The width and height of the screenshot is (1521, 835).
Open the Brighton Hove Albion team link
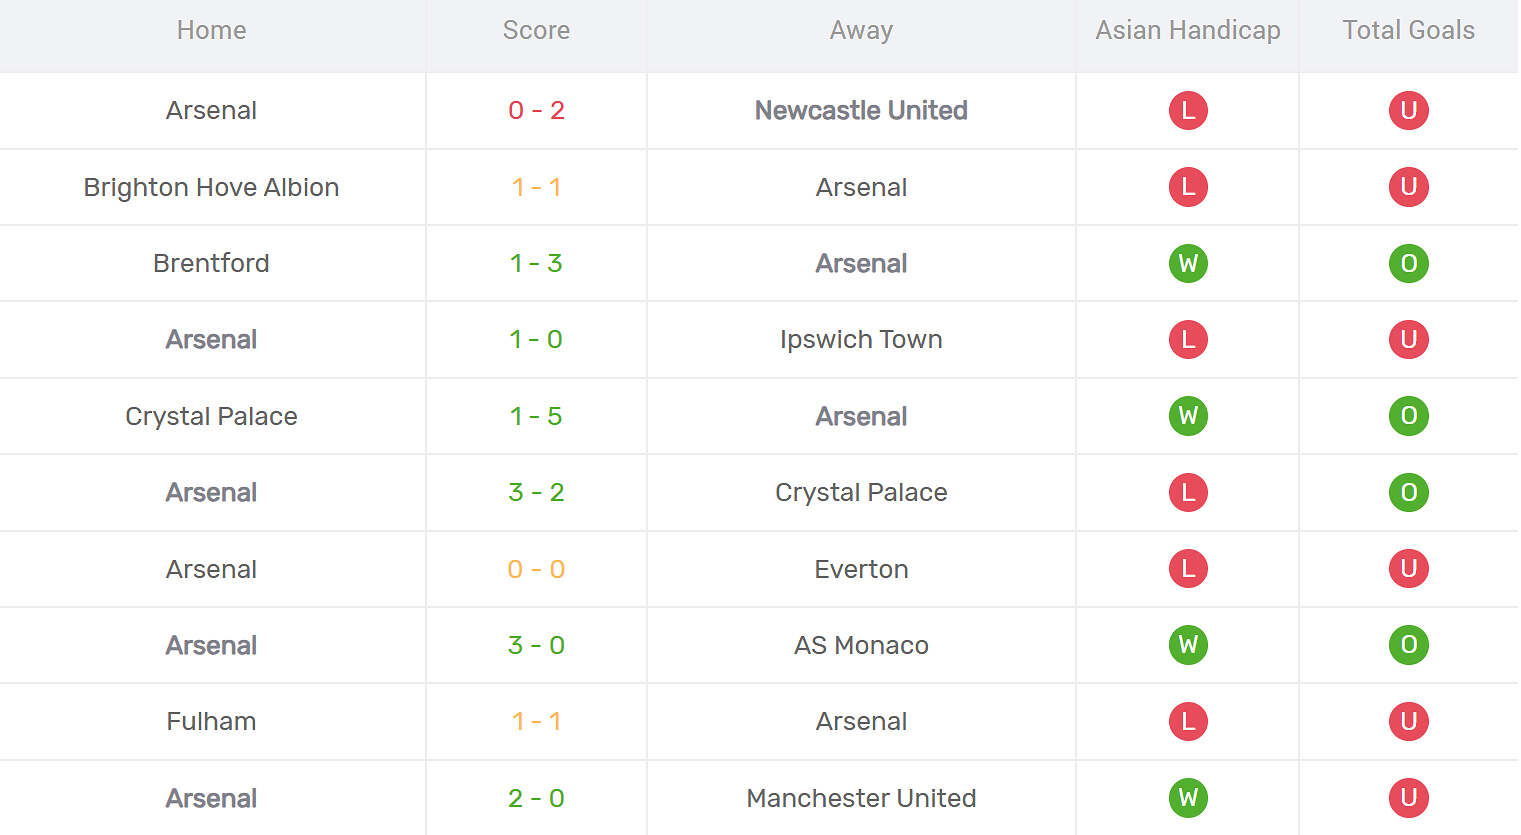211,187
